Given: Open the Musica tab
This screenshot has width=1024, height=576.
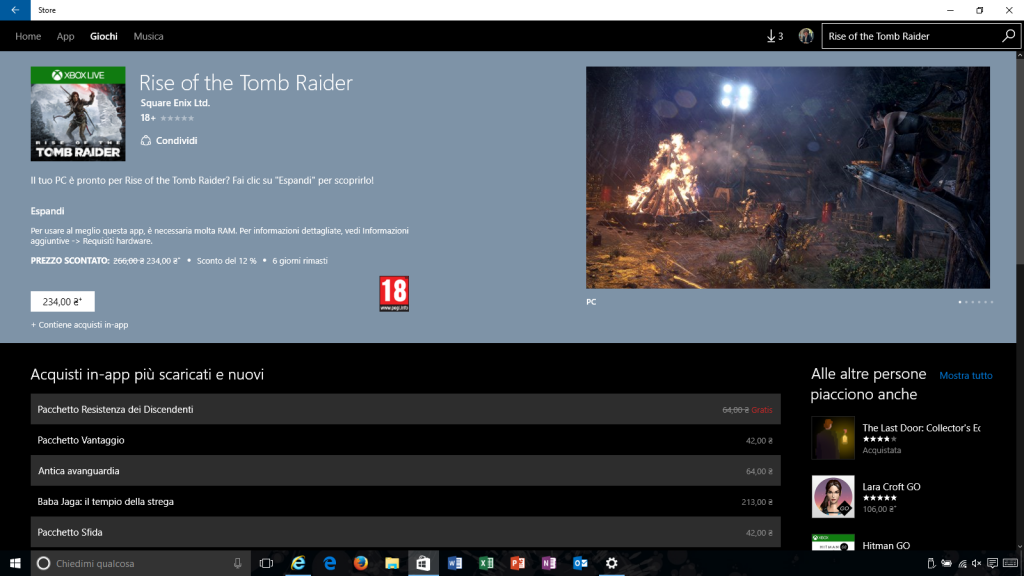Looking at the screenshot, I should tap(148, 36).
